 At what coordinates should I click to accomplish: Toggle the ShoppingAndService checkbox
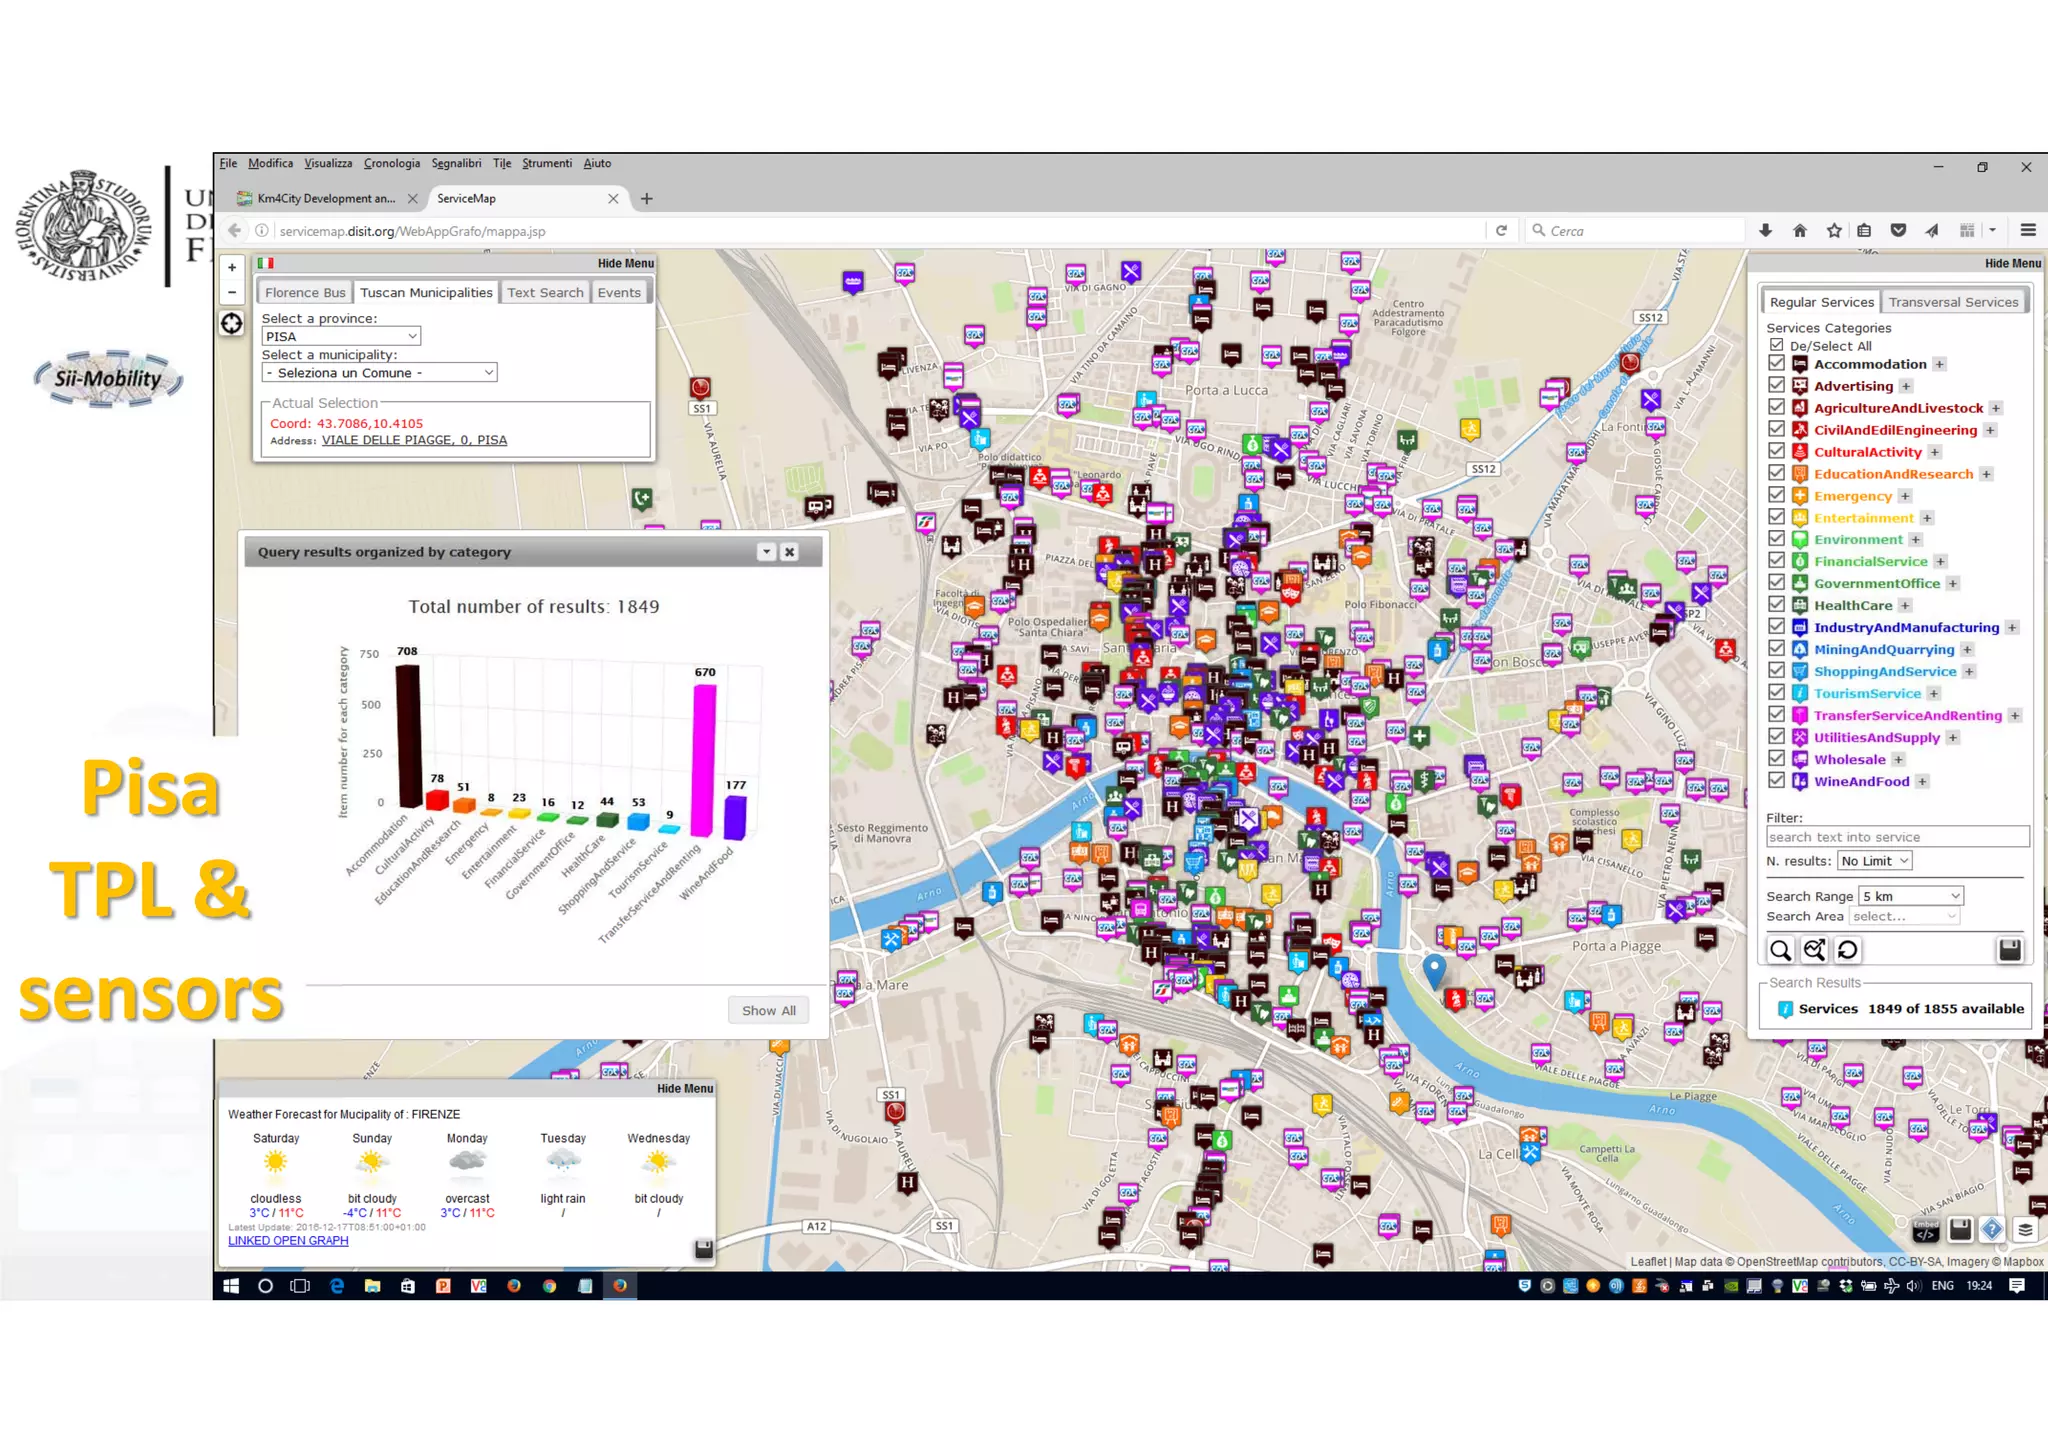tap(1776, 670)
